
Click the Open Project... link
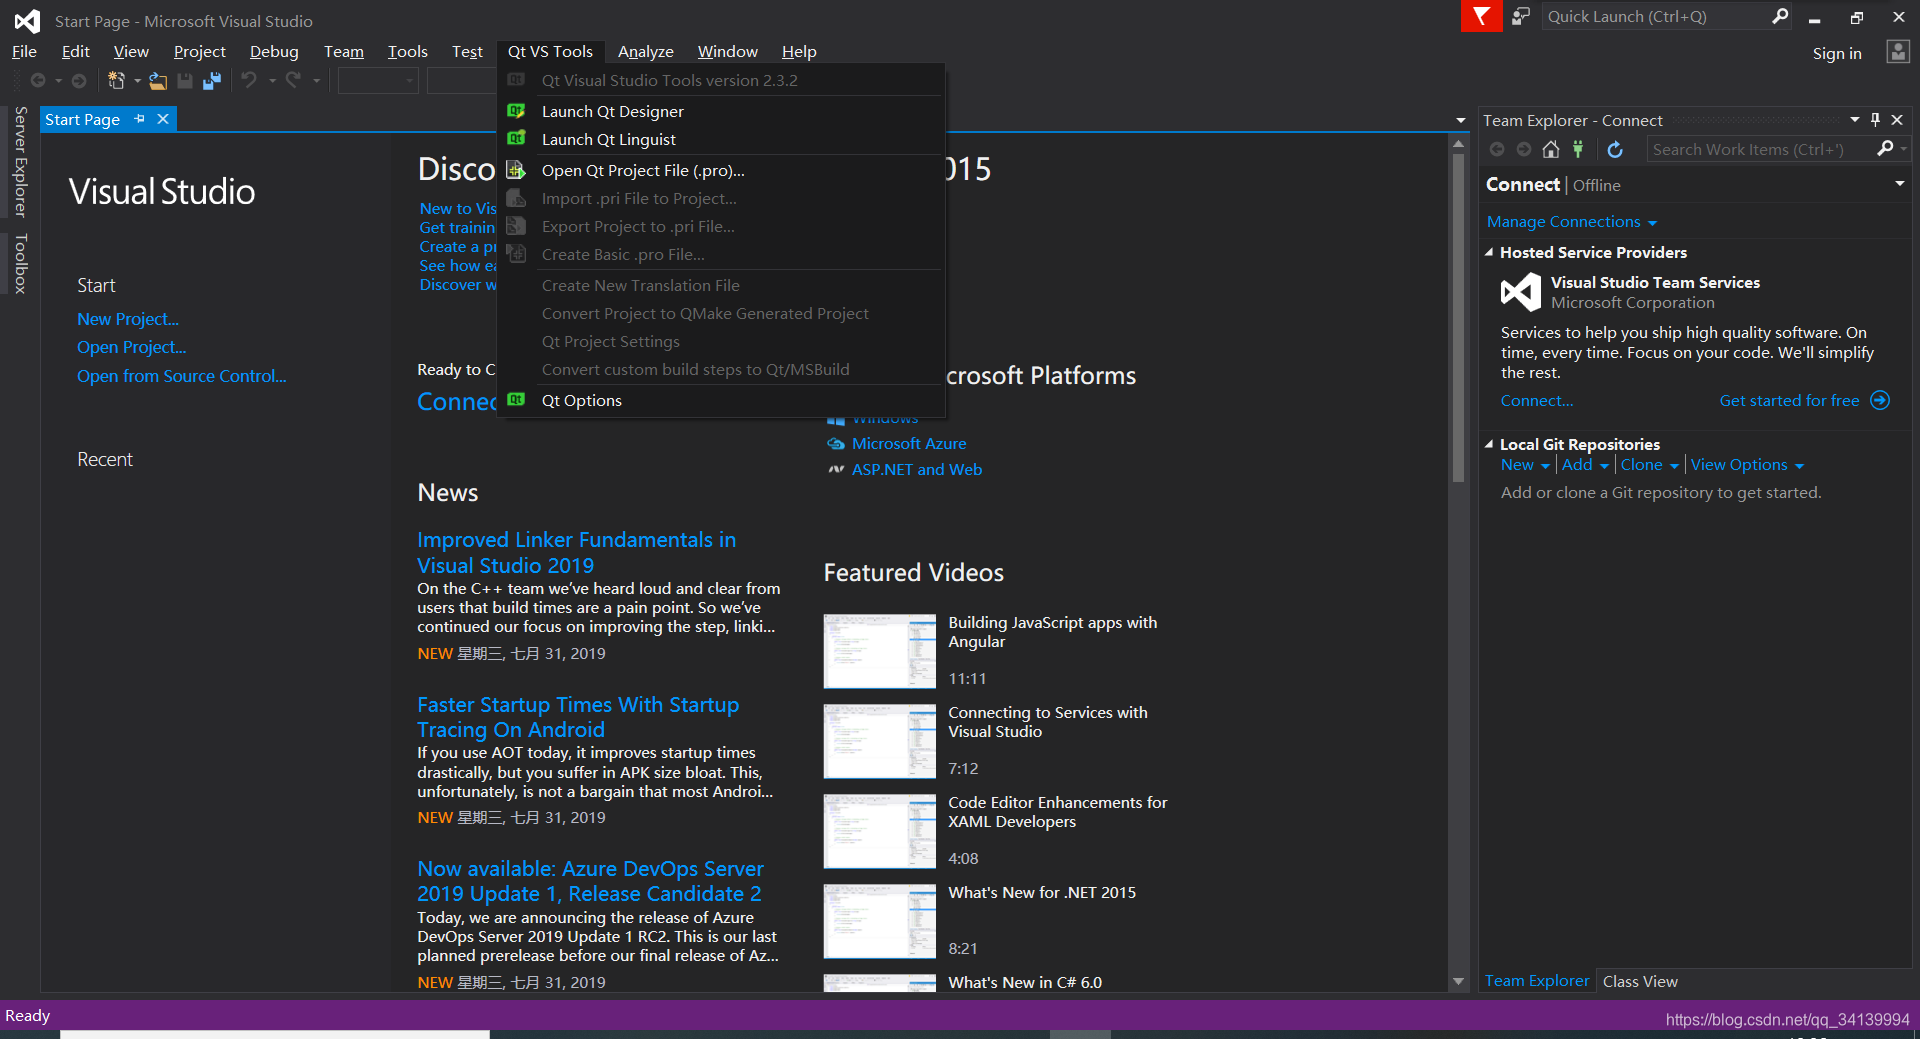132,347
